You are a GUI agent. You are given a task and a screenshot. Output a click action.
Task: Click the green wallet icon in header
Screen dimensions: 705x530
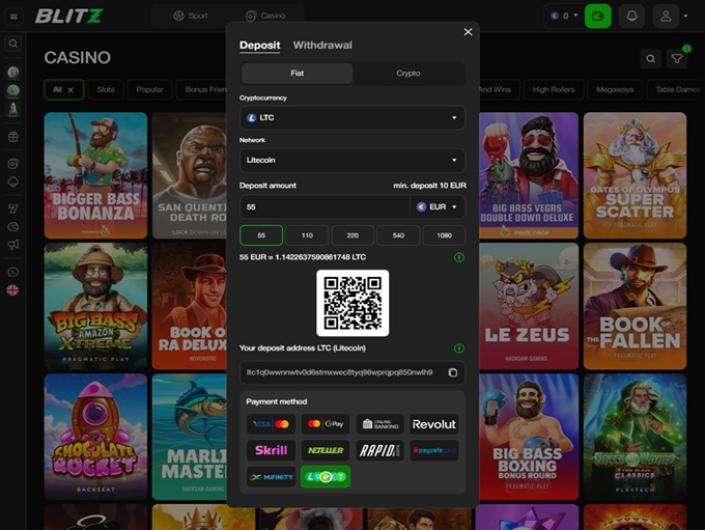[598, 16]
